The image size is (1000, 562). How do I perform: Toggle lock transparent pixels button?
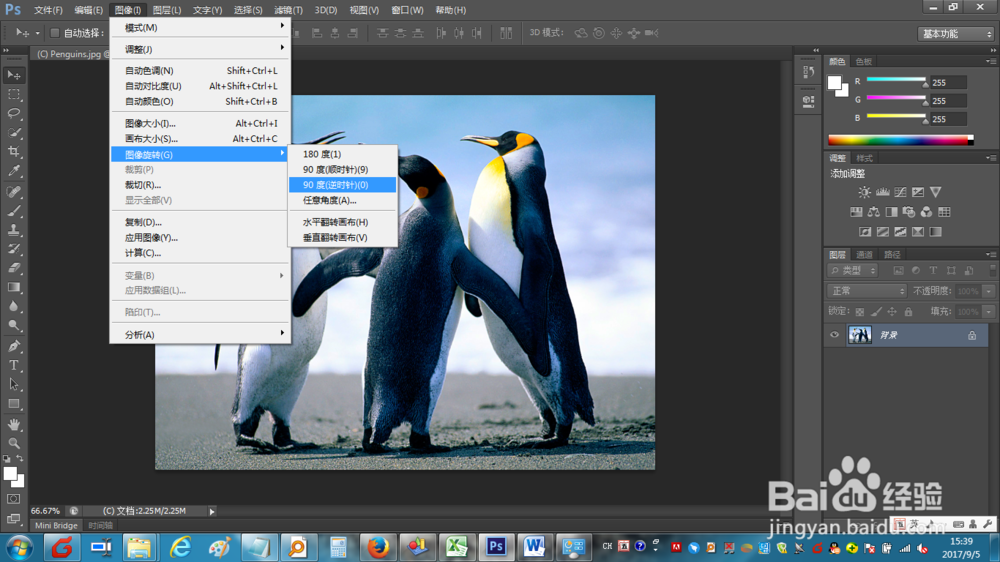click(860, 312)
